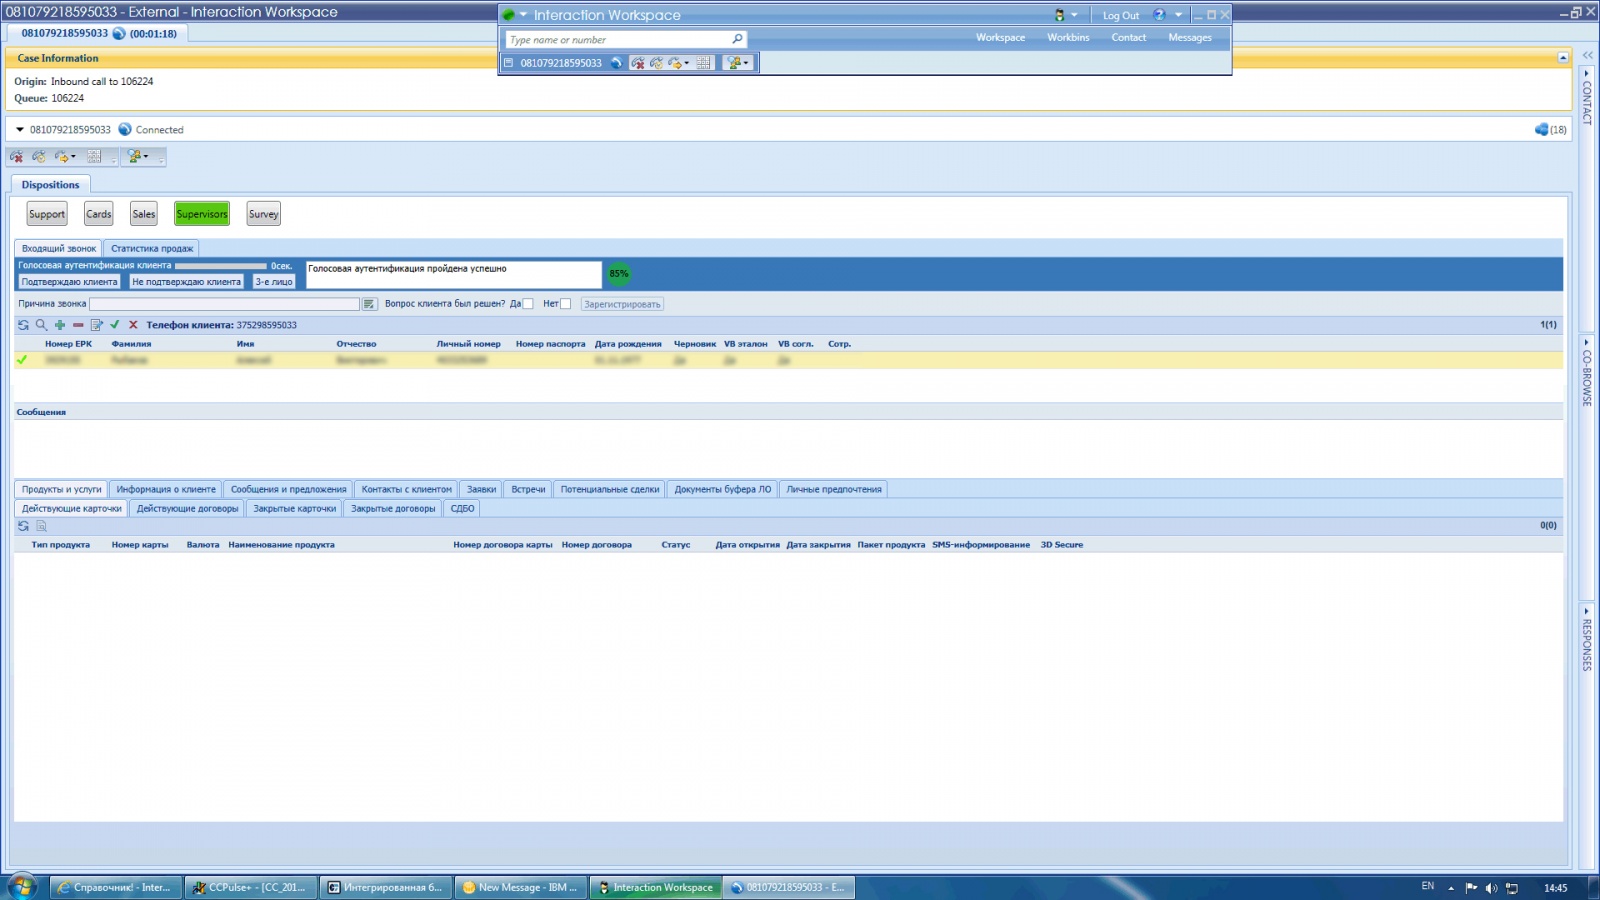Open the help question mark icon
This screenshot has width=1600, height=900.
click(1159, 15)
